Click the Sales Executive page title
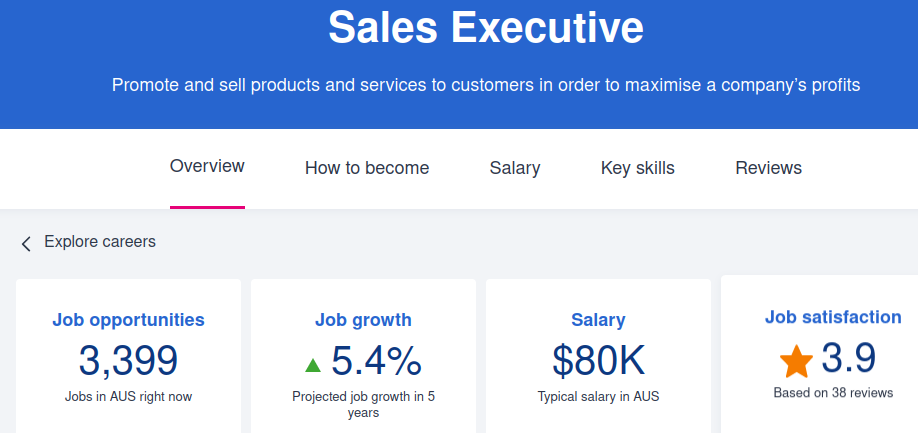Image resolution: width=918 pixels, height=433 pixels. [486, 27]
